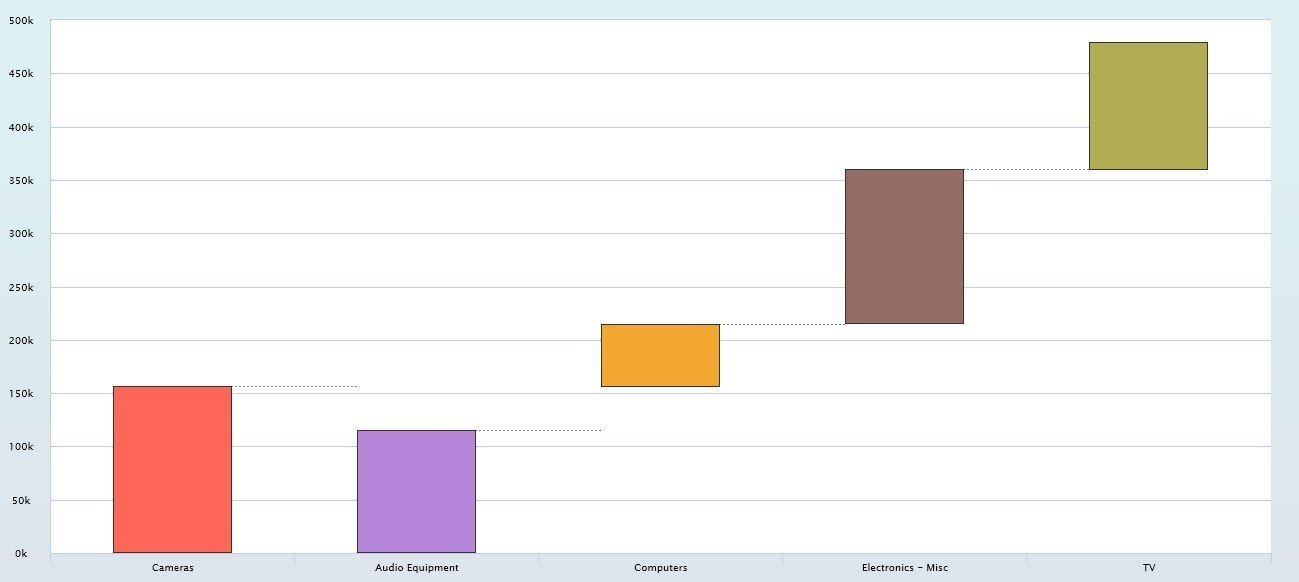This screenshot has width=1299, height=582.
Task: Click the red Cameras bar
Action: [172, 469]
